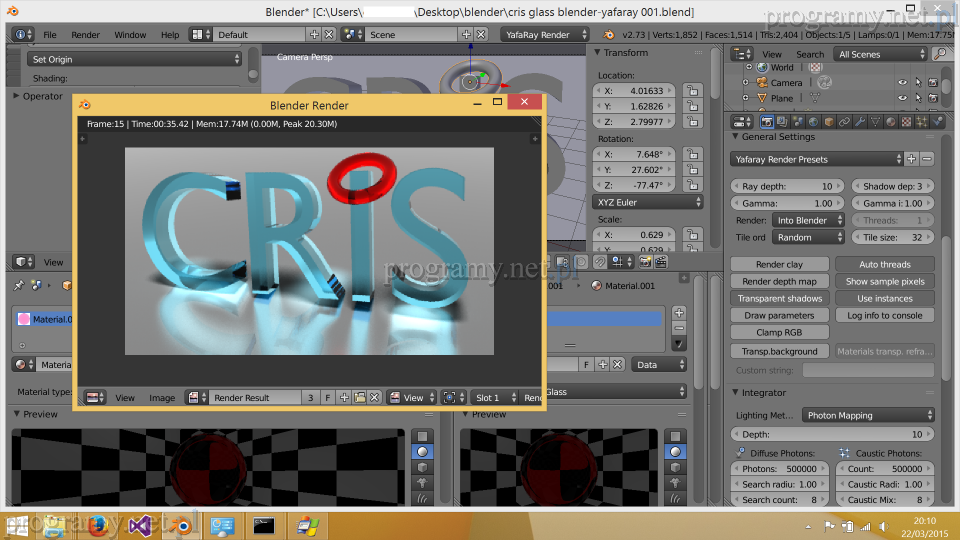The width and height of the screenshot is (960, 540).
Task: Open Firefox from the Windows taskbar
Action: click(98, 524)
